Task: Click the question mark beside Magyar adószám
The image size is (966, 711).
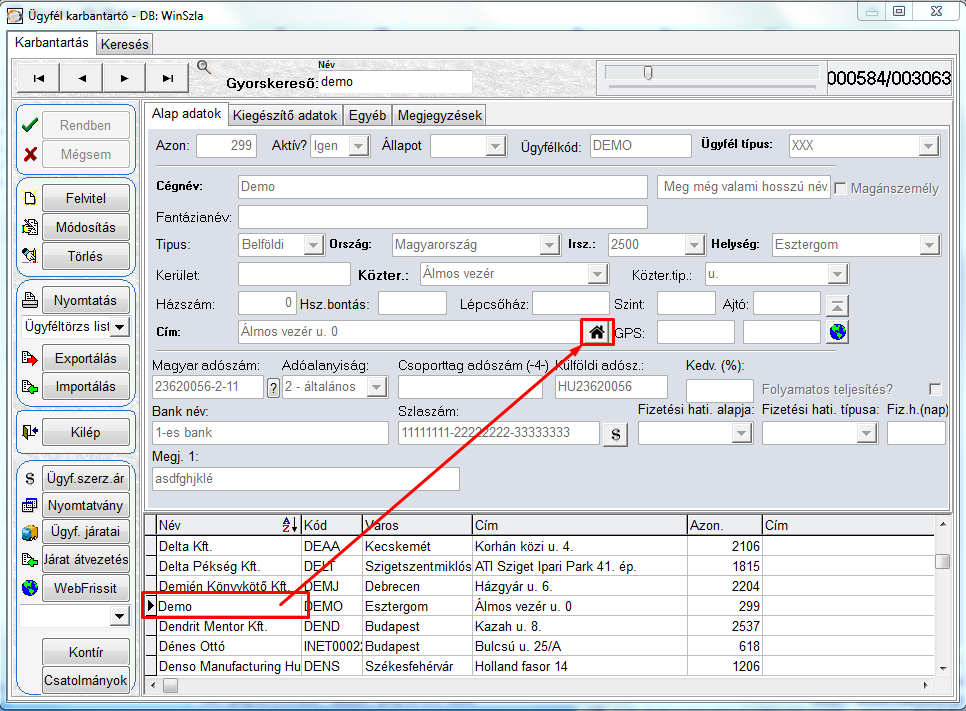Action: (x=274, y=388)
